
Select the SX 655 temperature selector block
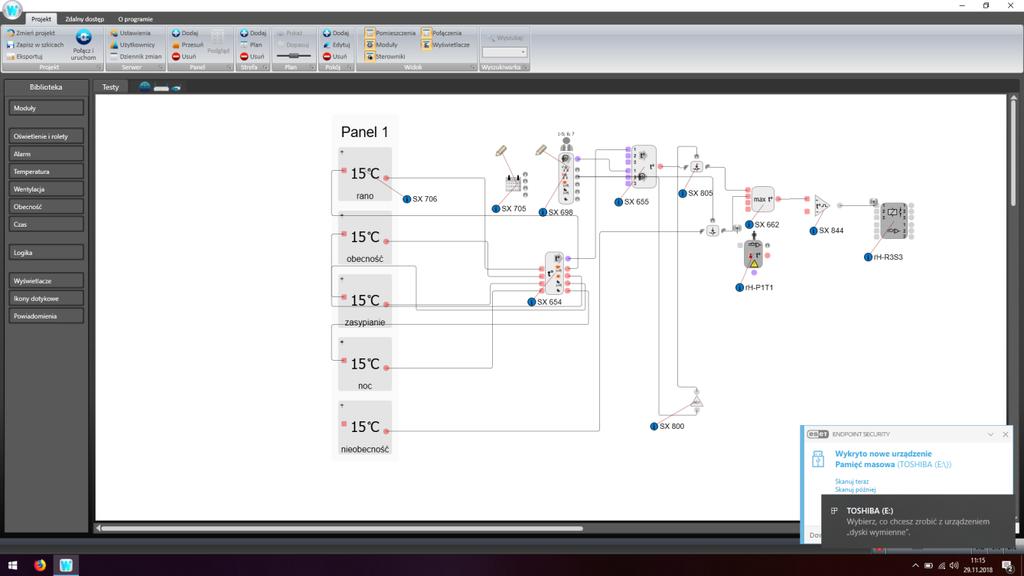click(x=644, y=167)
